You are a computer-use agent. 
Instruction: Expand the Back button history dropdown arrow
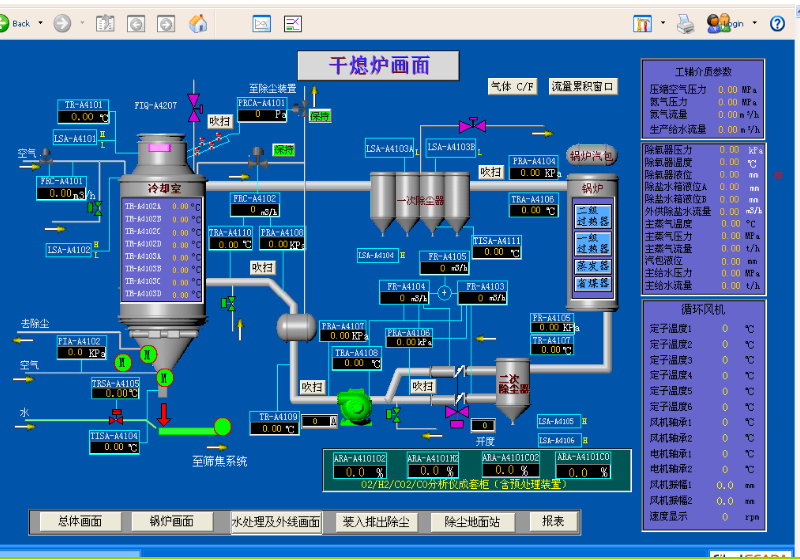[40, 23]
